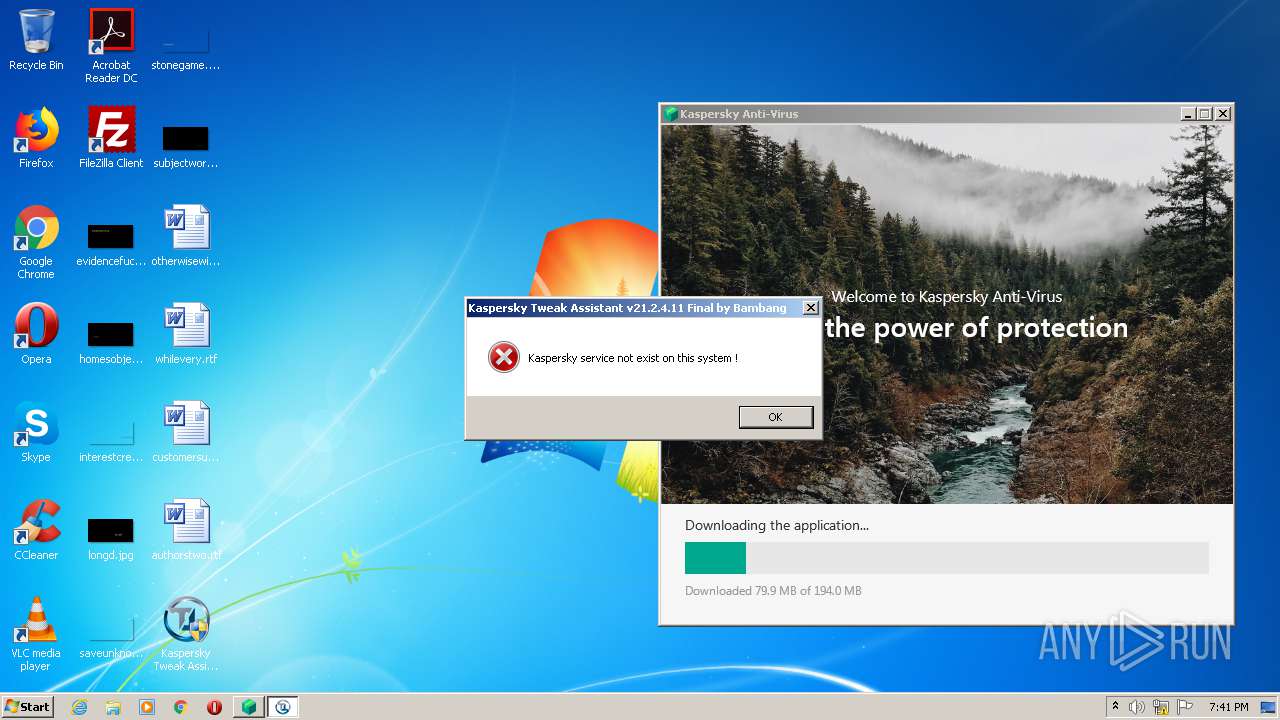Open Chrome from the taskbar
This screenshot has width=1280, height=720.
click(181, 707)
